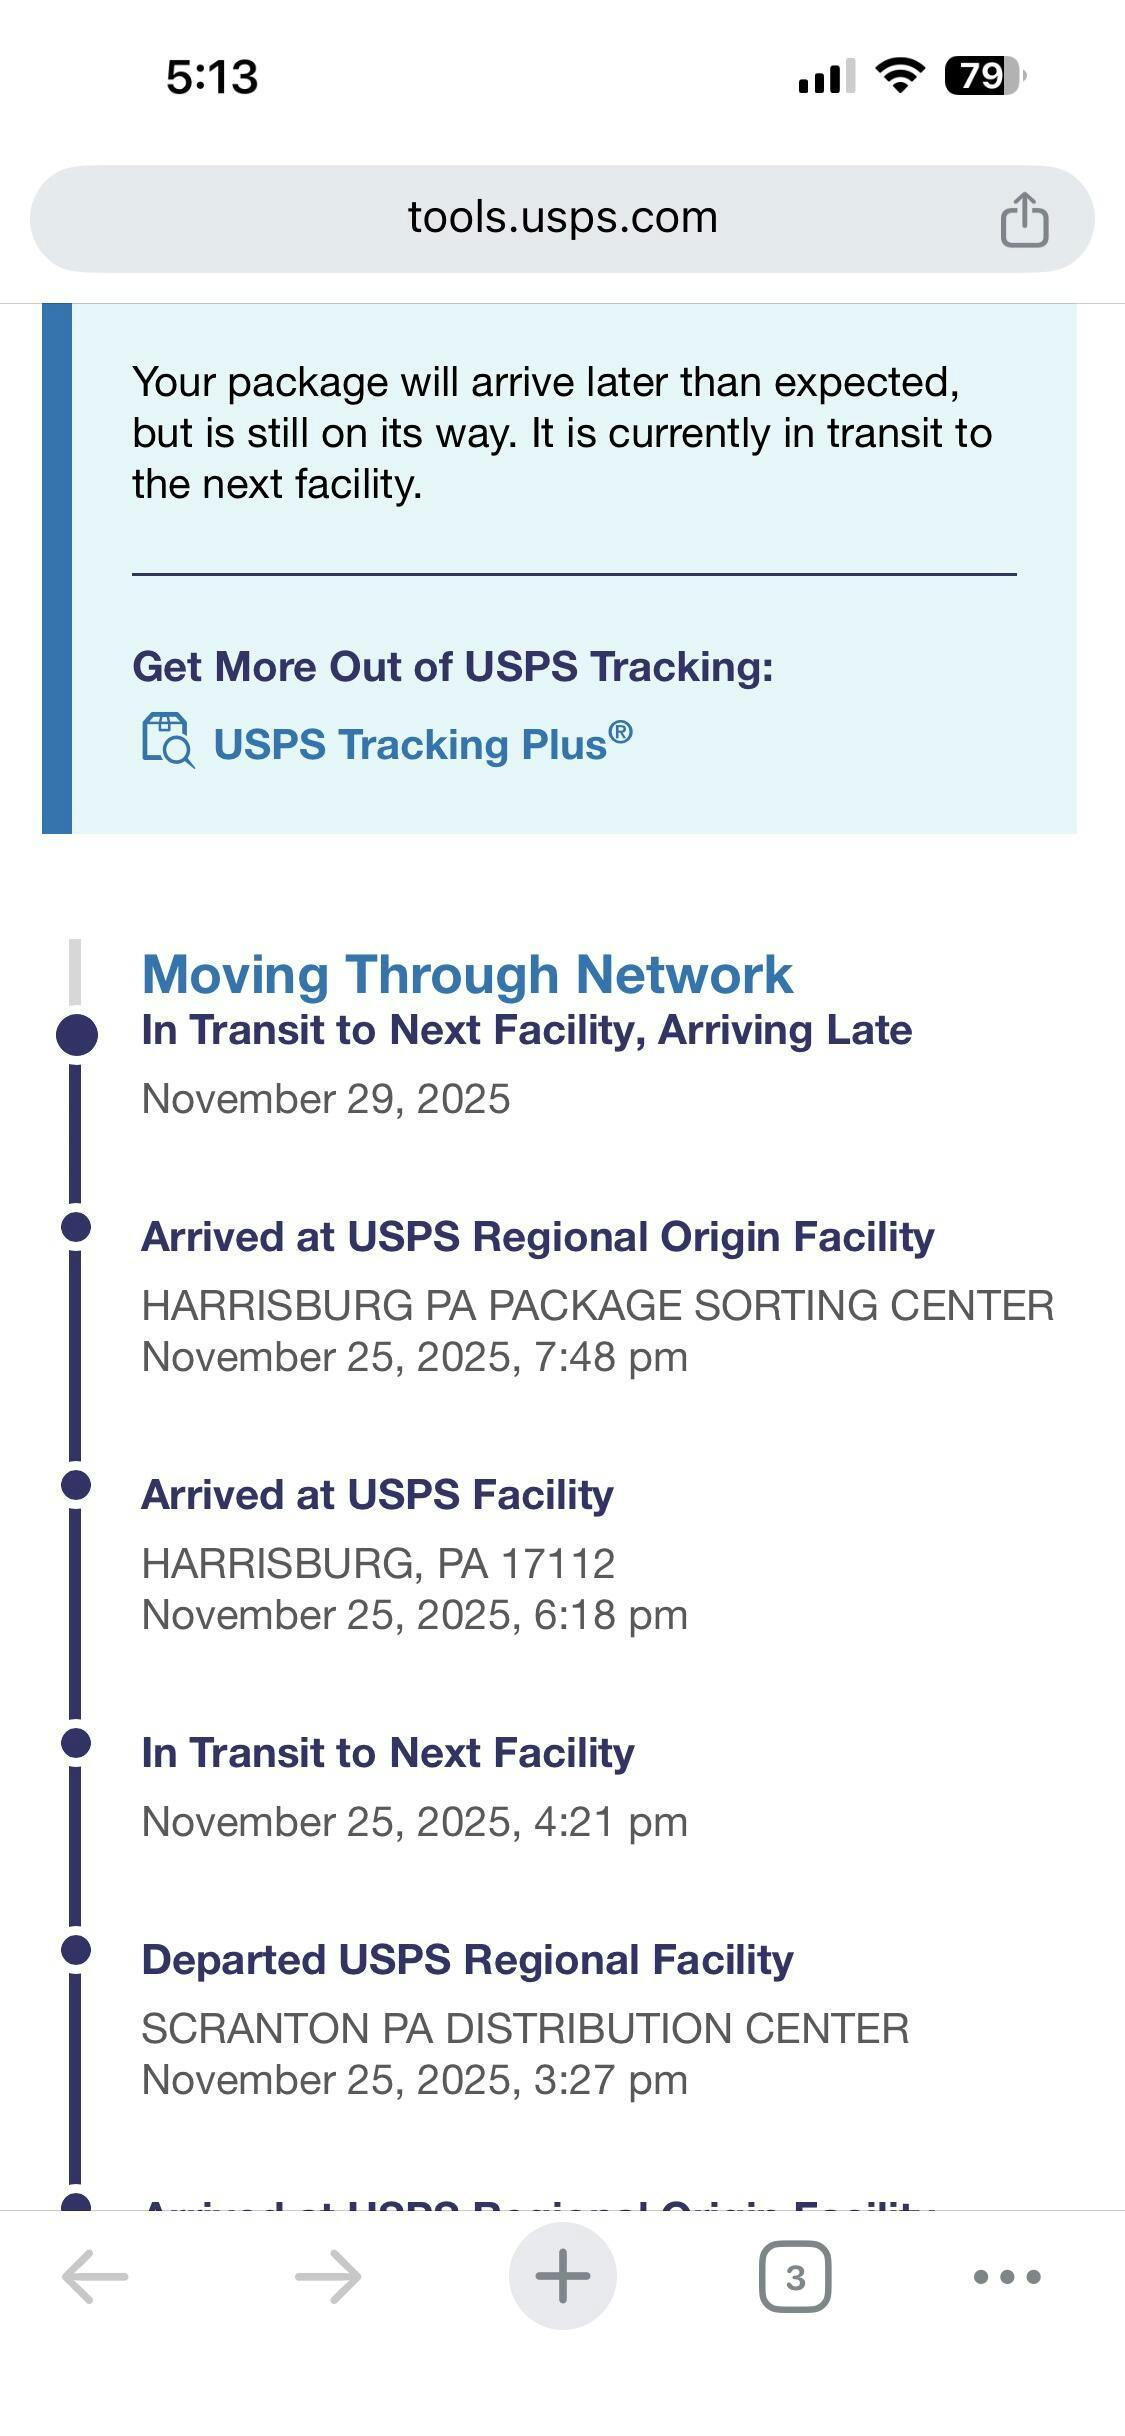This screenshot has height=2436, width=1125.
Task: Tap the battery indicator in status bar
Action: coord(984,76)
